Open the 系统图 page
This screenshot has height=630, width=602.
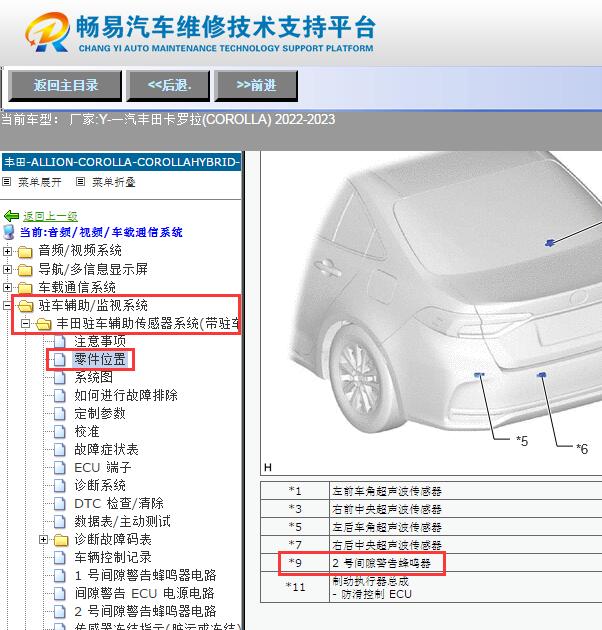click(x=94, y=377)
